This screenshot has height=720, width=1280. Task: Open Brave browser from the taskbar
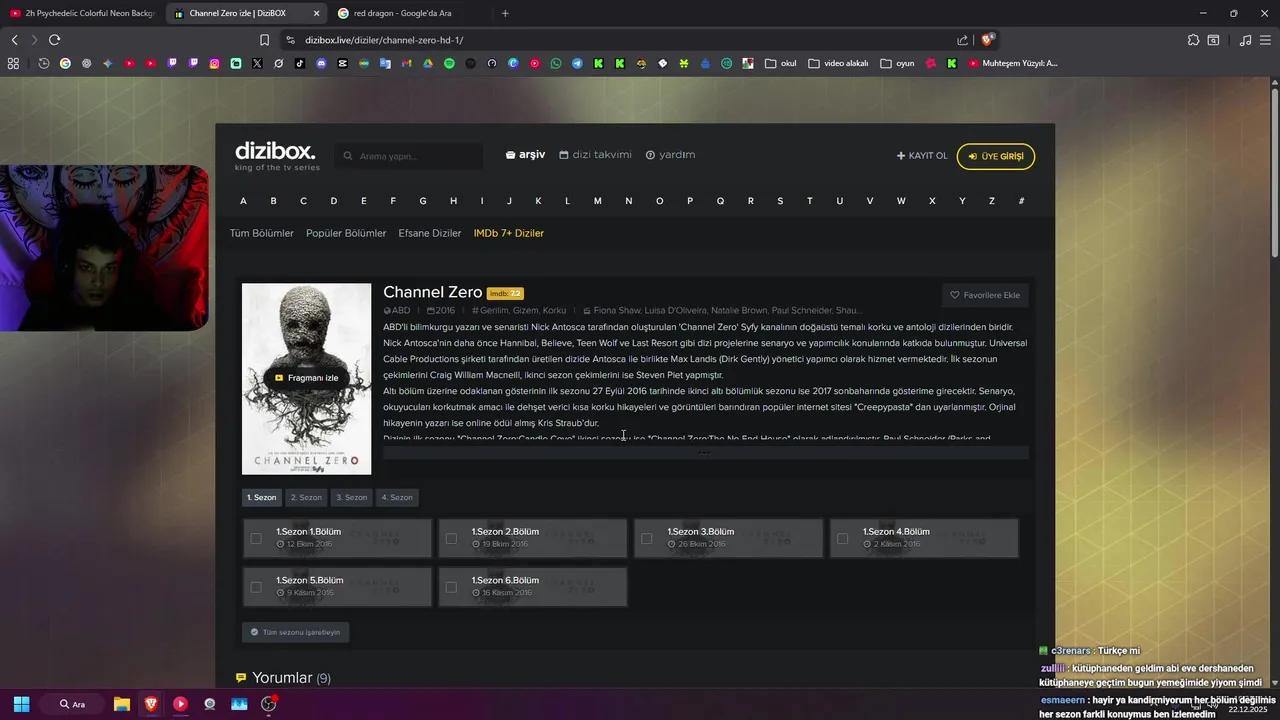tap(151, 704)
